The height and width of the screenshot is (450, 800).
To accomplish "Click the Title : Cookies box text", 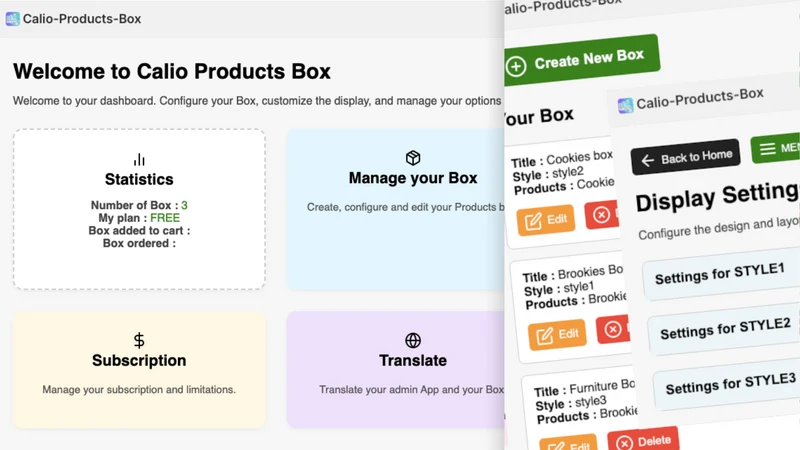I will (x=562, y=159).
